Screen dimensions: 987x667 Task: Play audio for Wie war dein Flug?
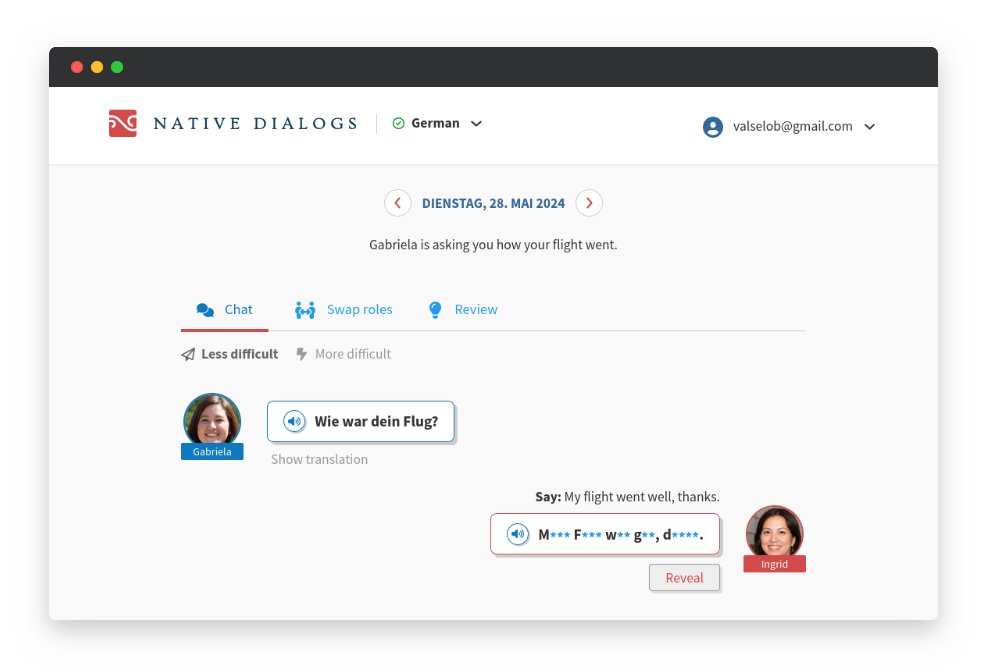pos(294,421)
